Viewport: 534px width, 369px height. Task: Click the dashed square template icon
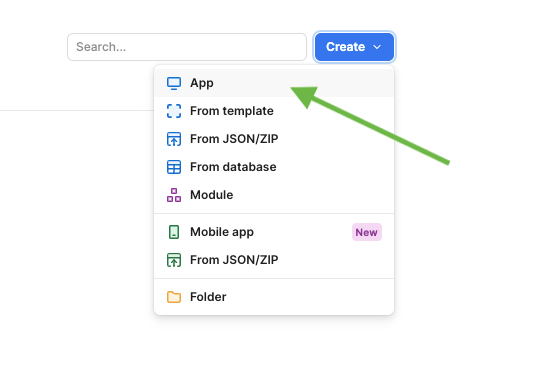coord(174,111)
